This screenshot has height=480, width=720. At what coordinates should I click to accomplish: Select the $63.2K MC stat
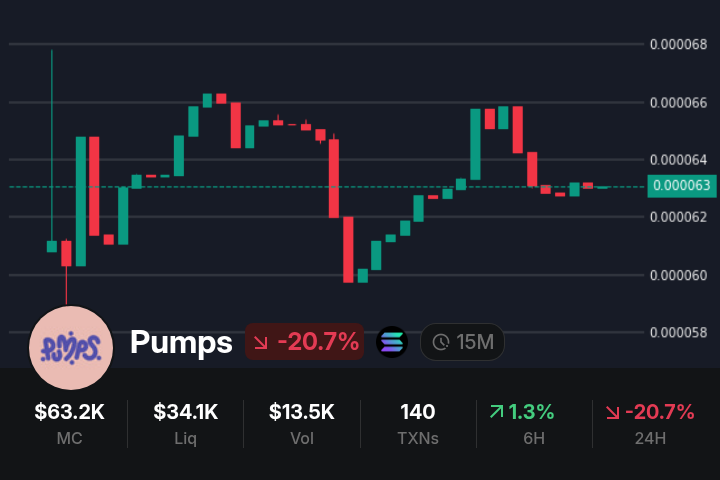70,422
